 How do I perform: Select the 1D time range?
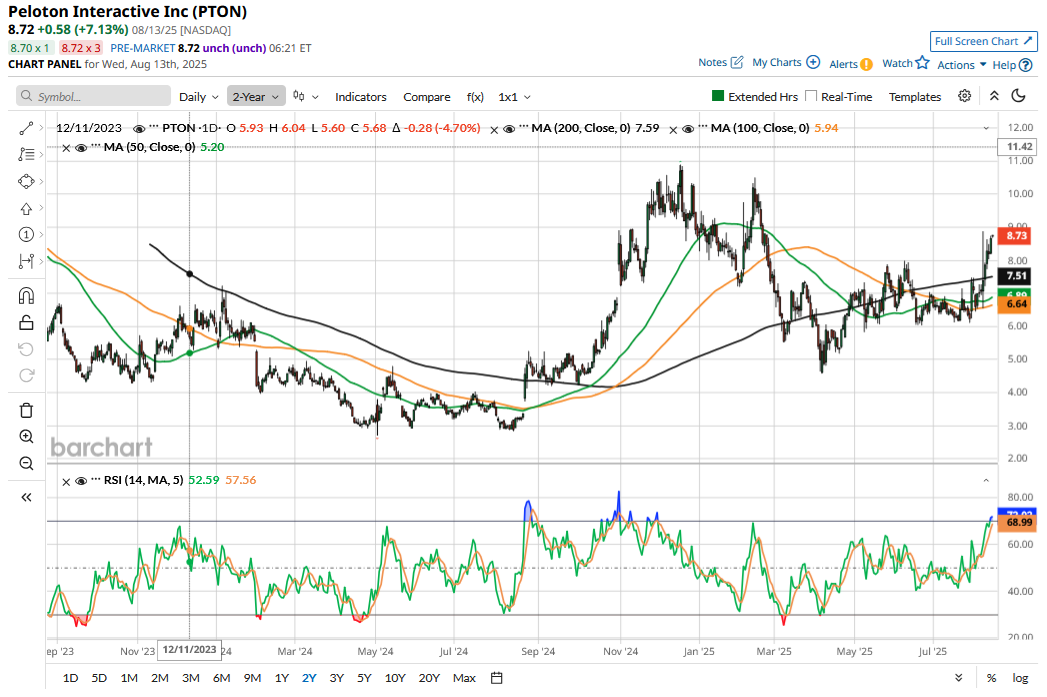[70, 678]
